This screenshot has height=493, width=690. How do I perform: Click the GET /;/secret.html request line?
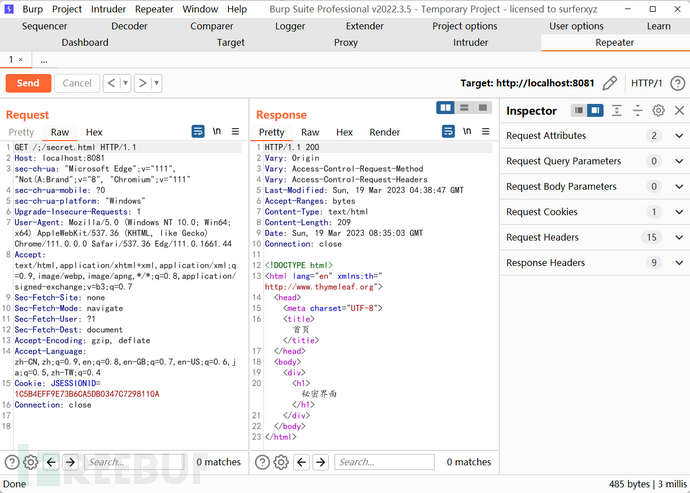coord(75,147)
